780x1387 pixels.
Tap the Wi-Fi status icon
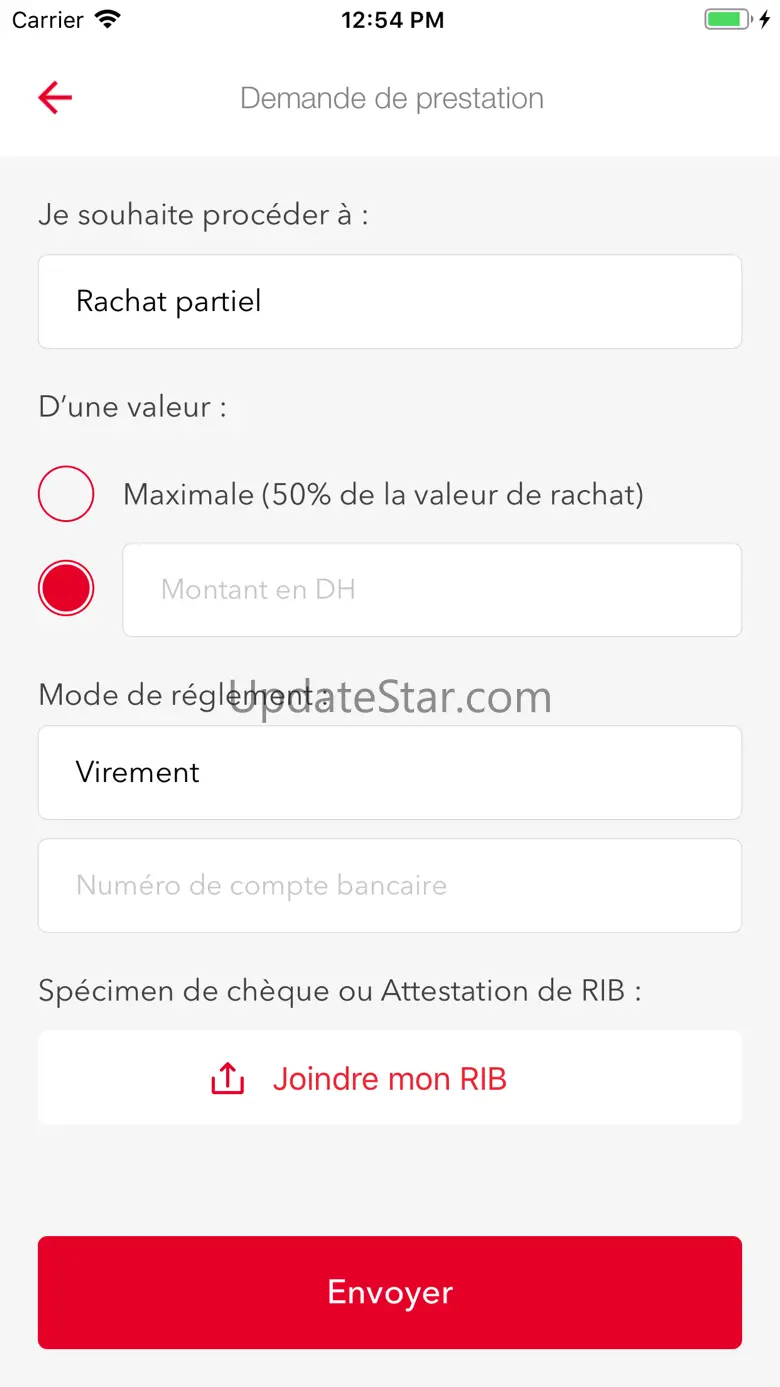(x=107, y=20)
